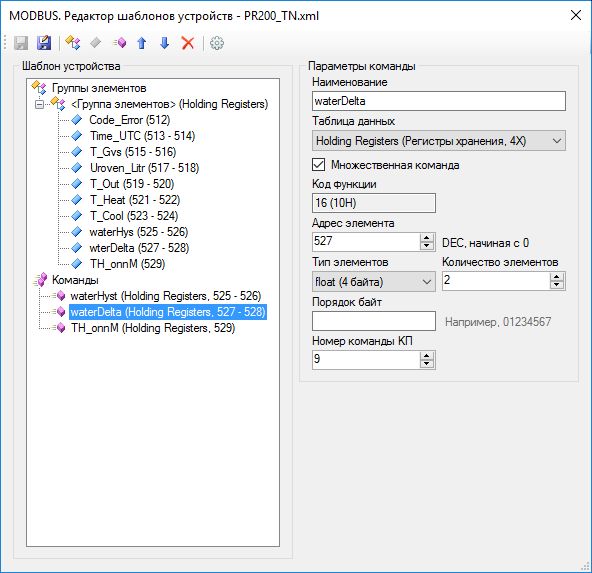Click the greyed add element diamond icon
This screenshot has height=573, width=592.
96,43
